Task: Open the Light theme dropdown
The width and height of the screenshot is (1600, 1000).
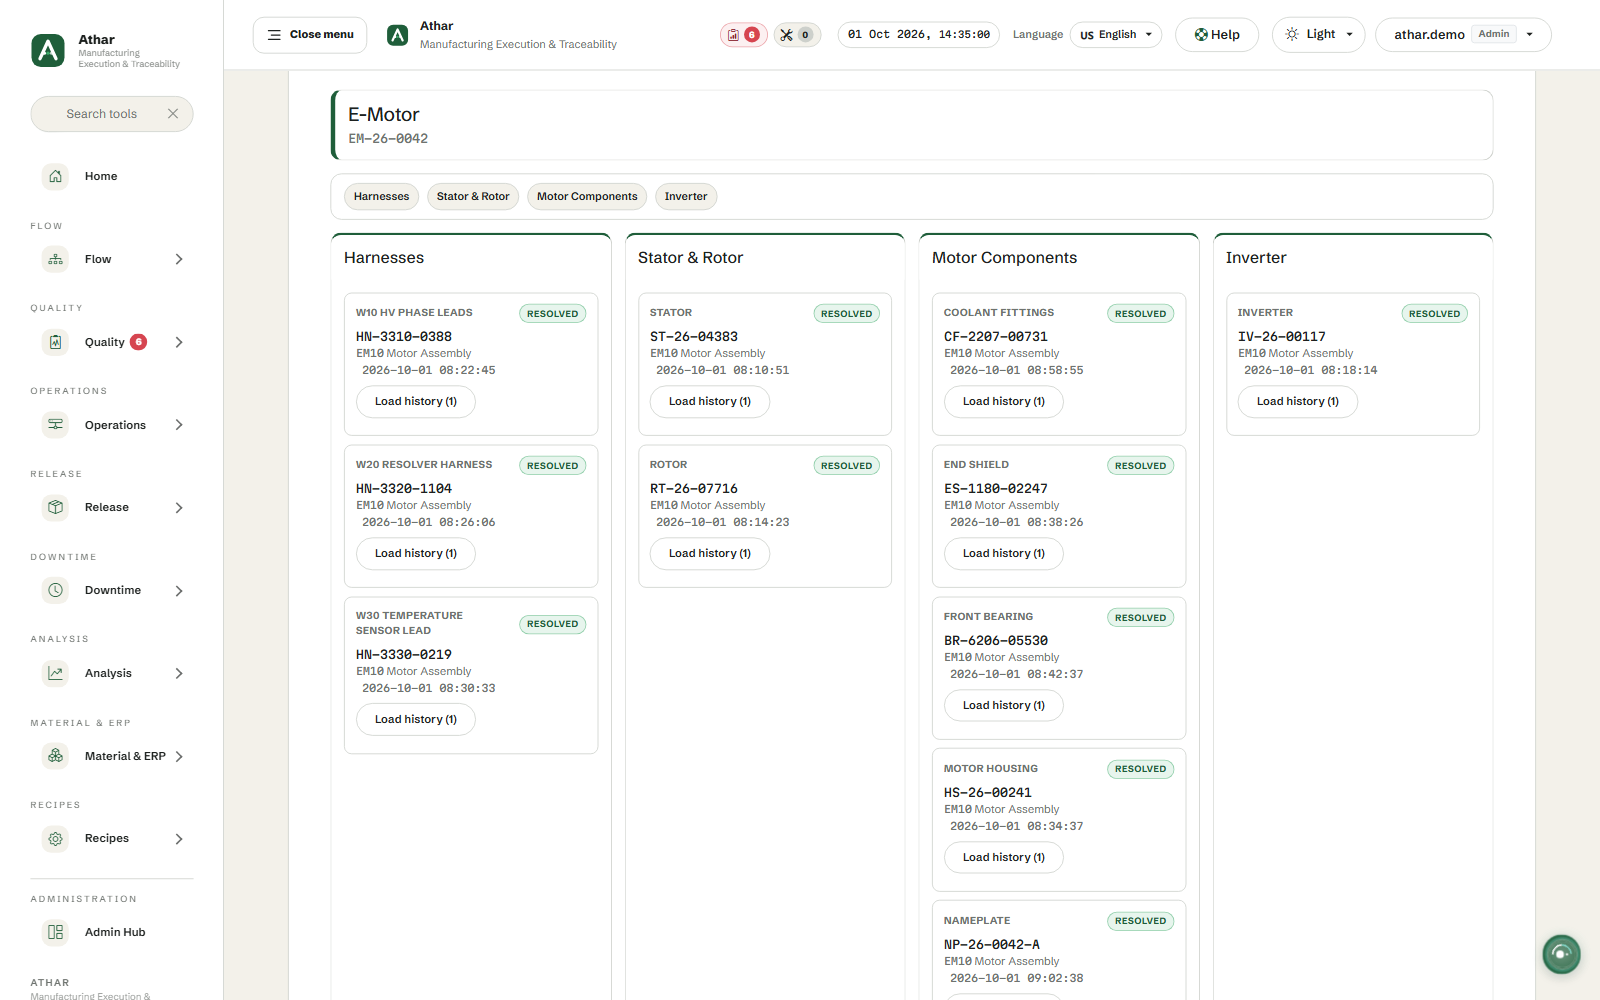Action: click(1318, 35)
